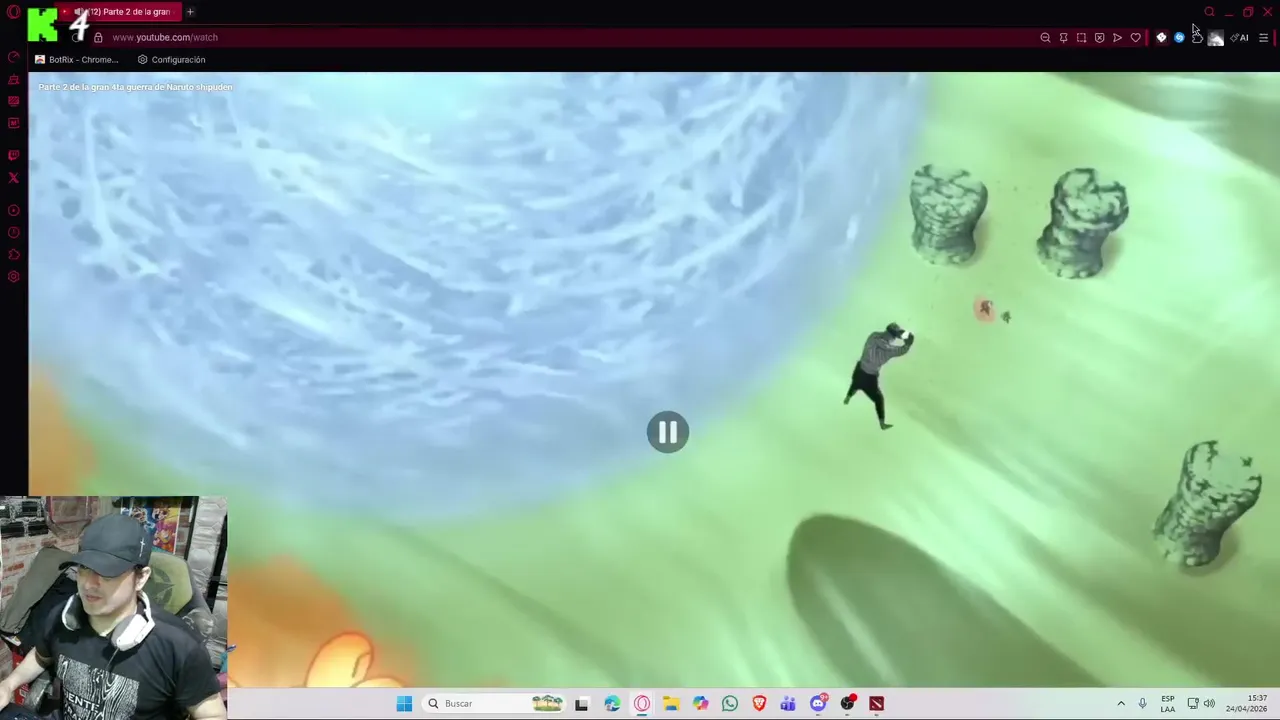Image resolution: width=1280 pixels, height=720 pixels.
Task: Open Microsoft Teams from the taskbar
Action: coord(788,704)
